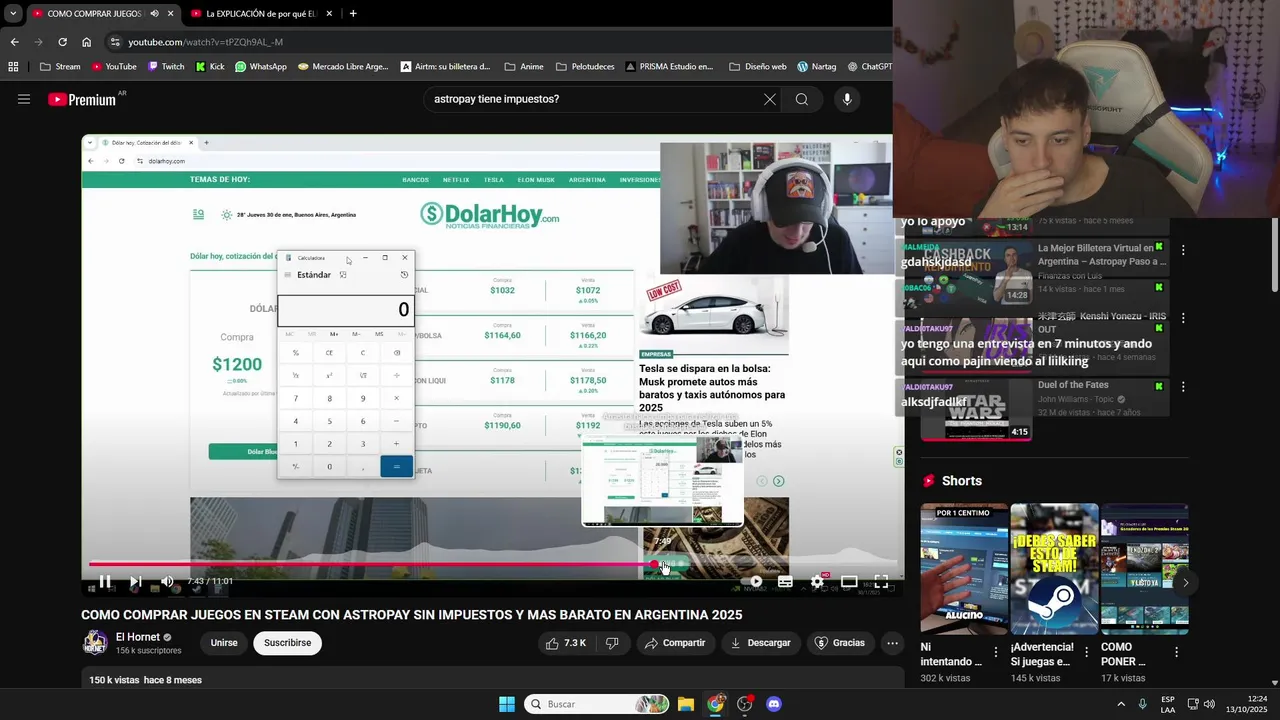The image size is (1280, 720).
Task: Click taskbar Buscar search box
Action: pyautogui.click(x=596, y=704)
